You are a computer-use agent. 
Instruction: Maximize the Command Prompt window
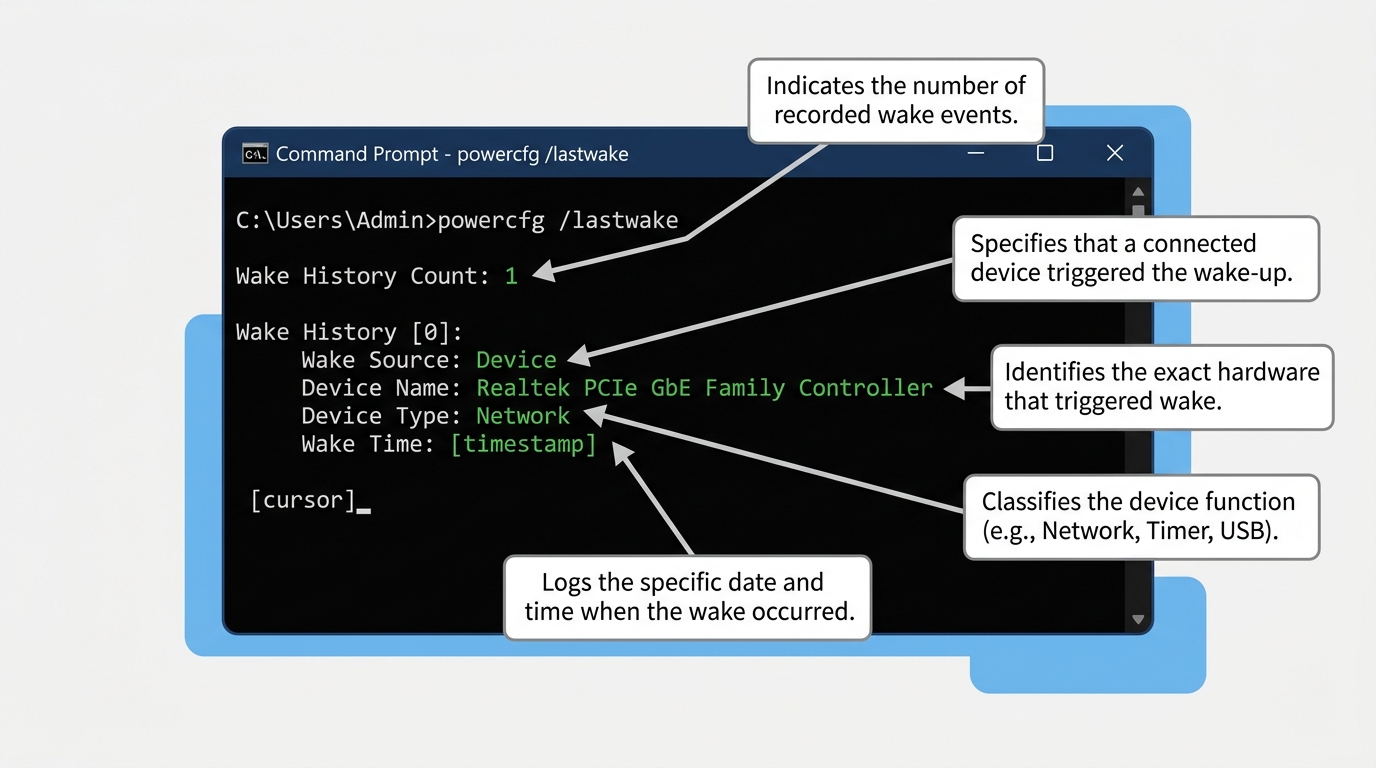(1045, 153)
